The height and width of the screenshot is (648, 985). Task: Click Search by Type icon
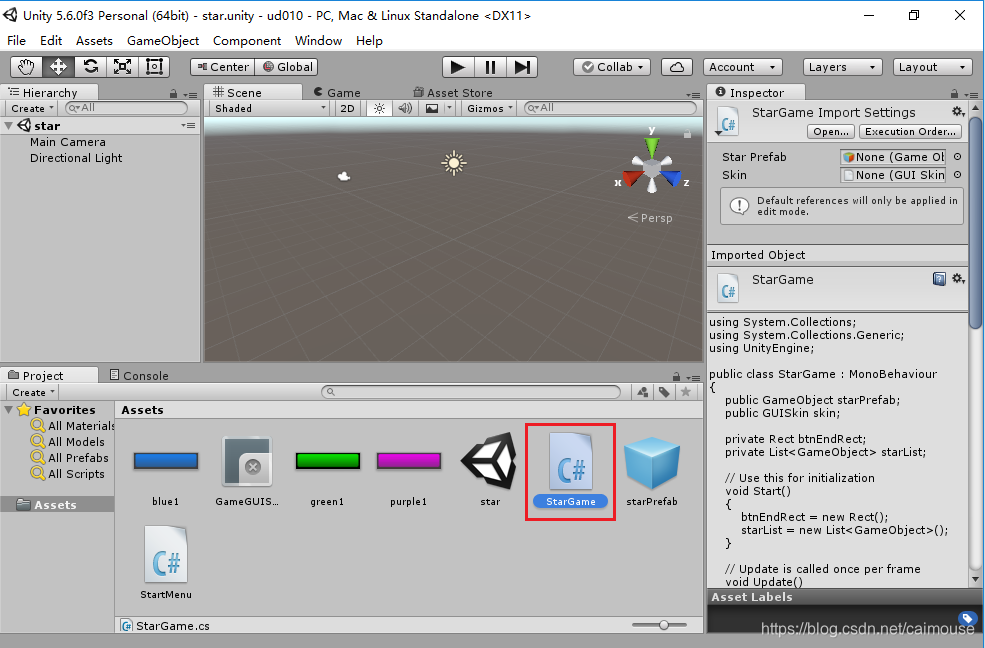(x=643, y=392)
